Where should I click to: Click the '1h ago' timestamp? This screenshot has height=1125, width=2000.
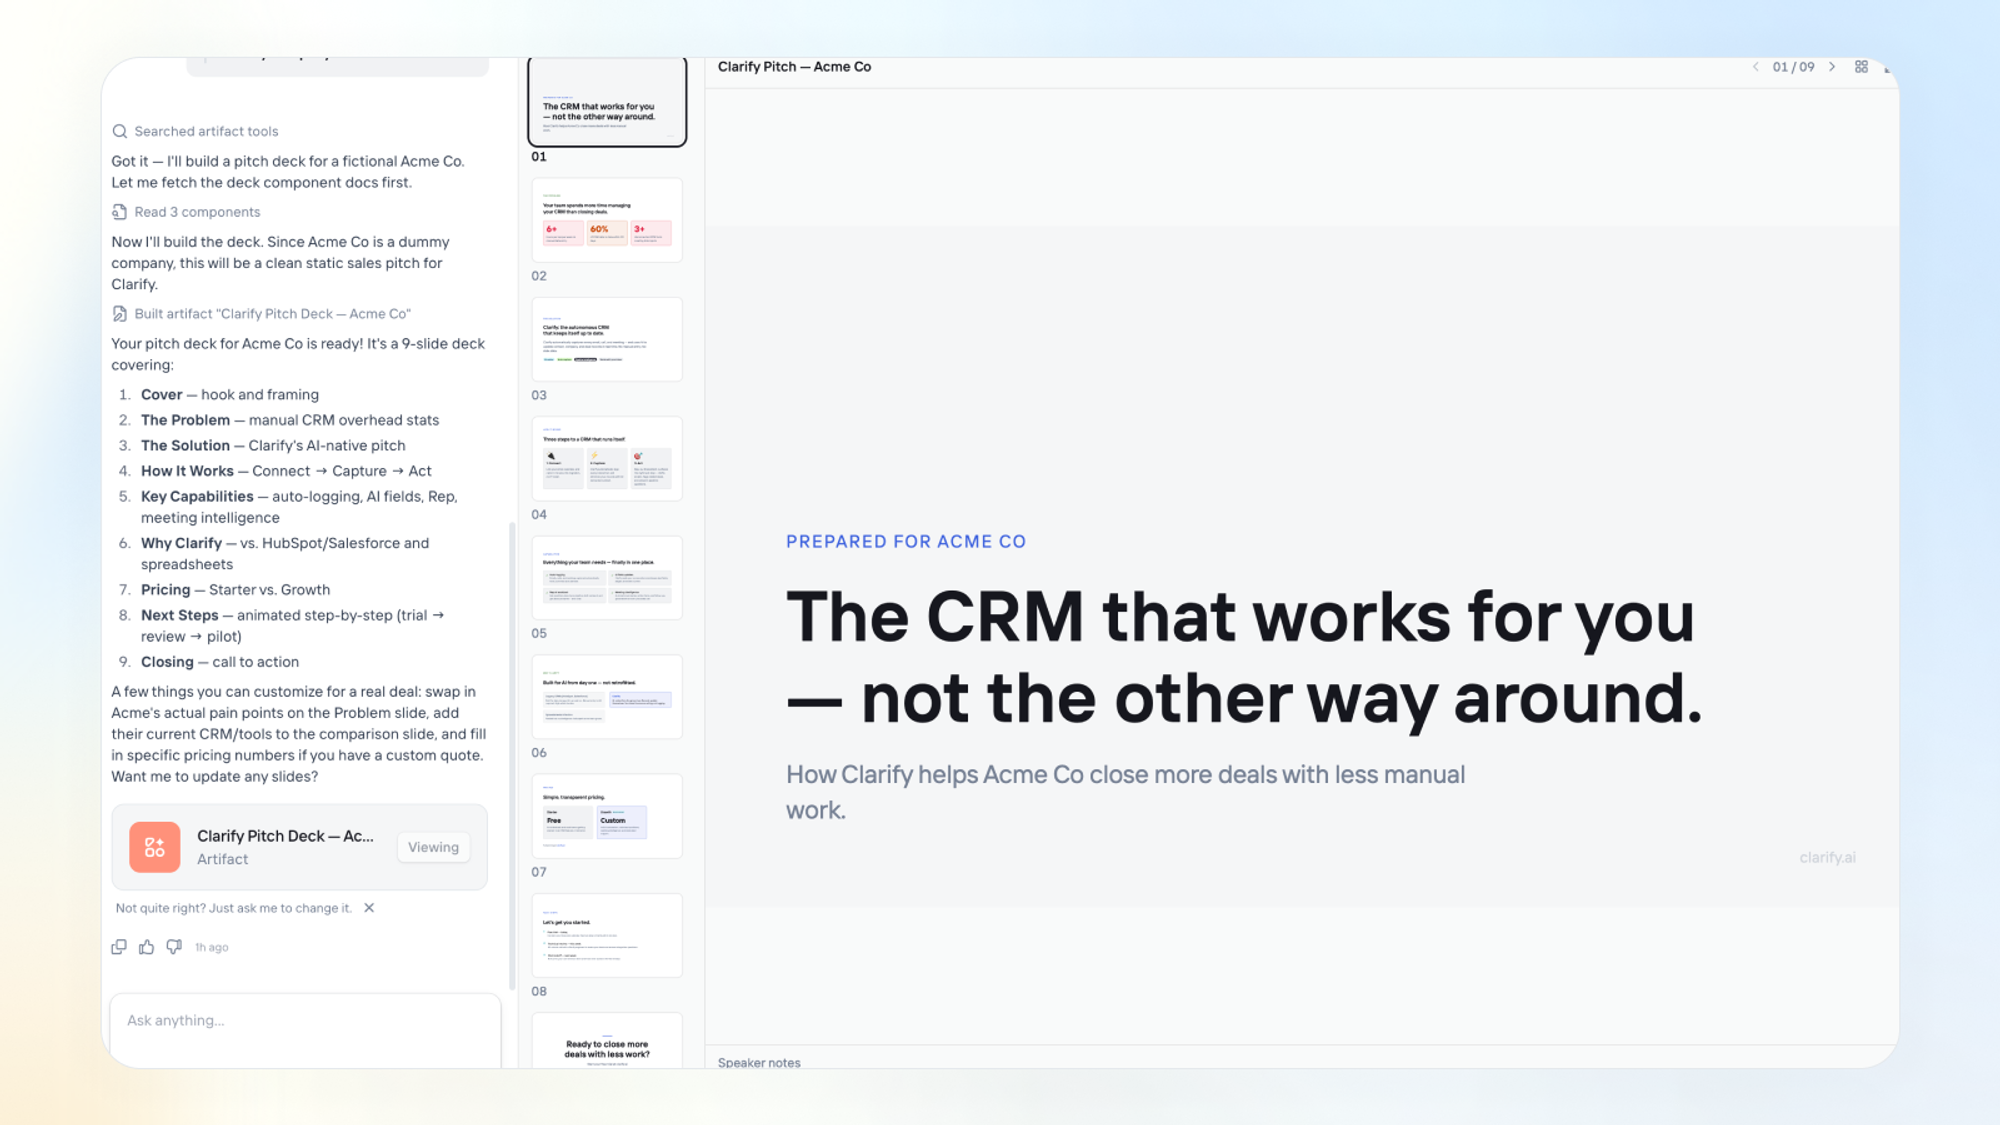[x=211, y=947]
